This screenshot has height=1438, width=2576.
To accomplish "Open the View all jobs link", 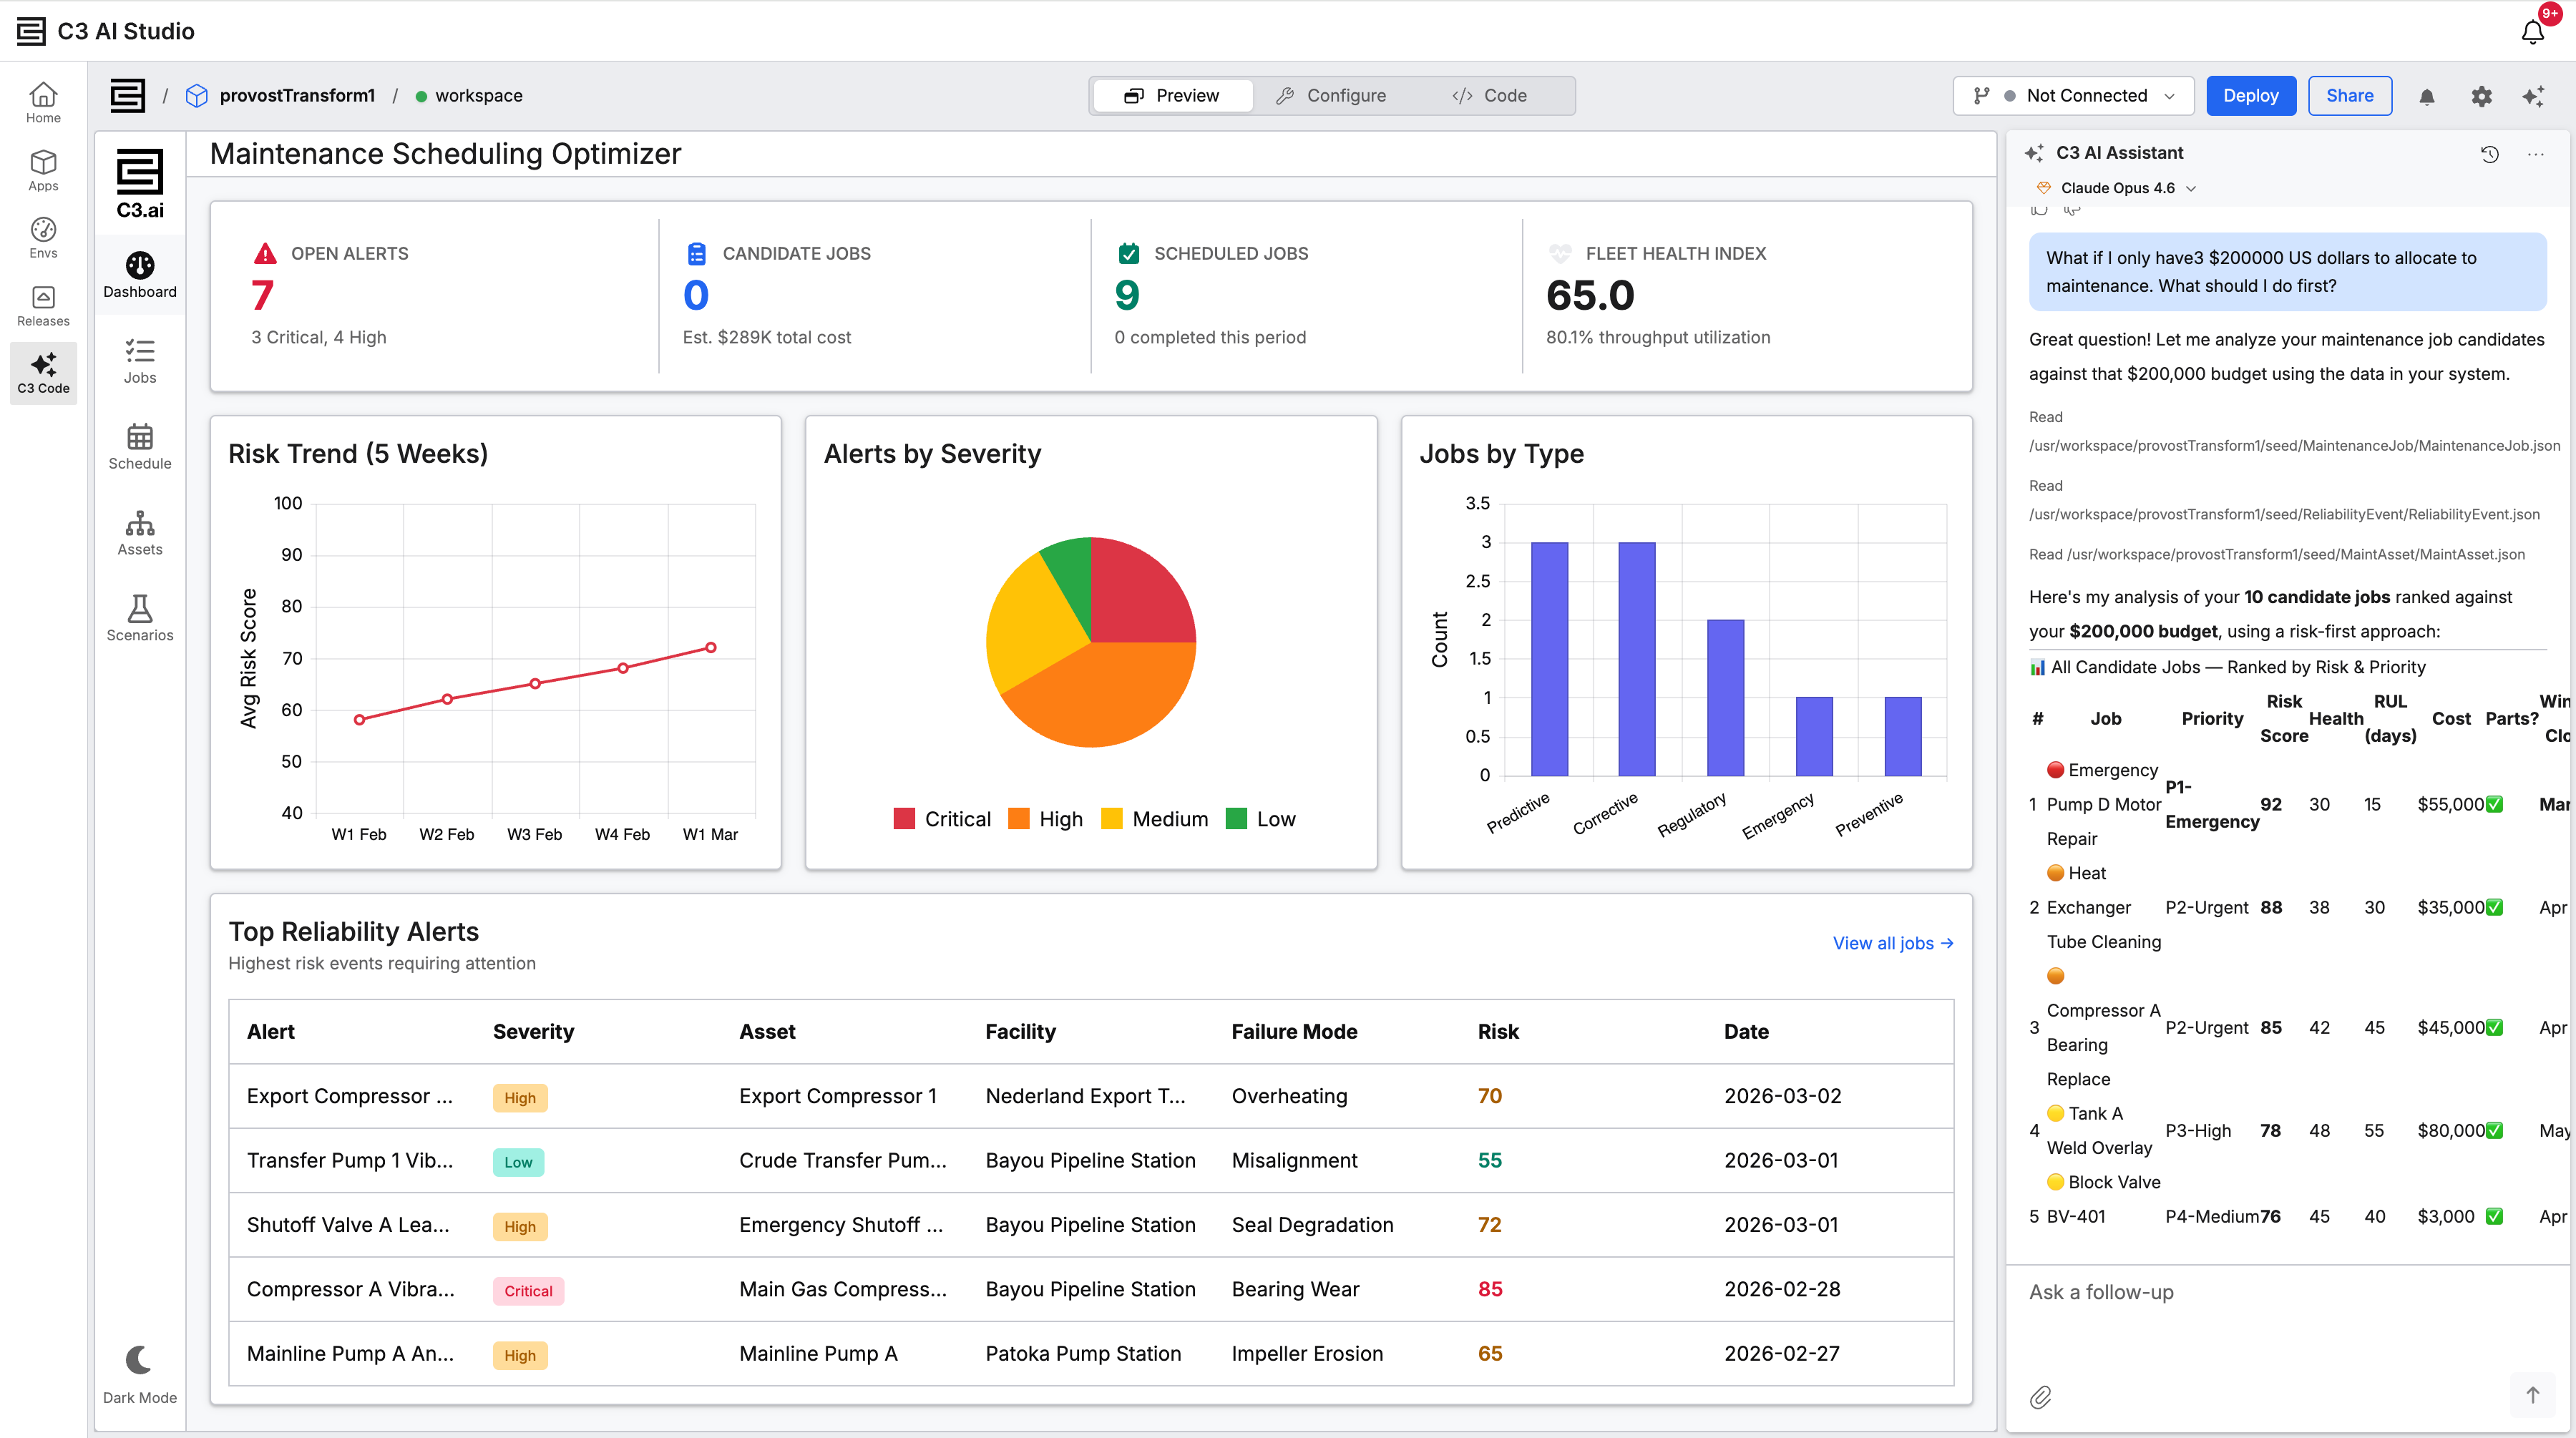I will (1892, 943).
